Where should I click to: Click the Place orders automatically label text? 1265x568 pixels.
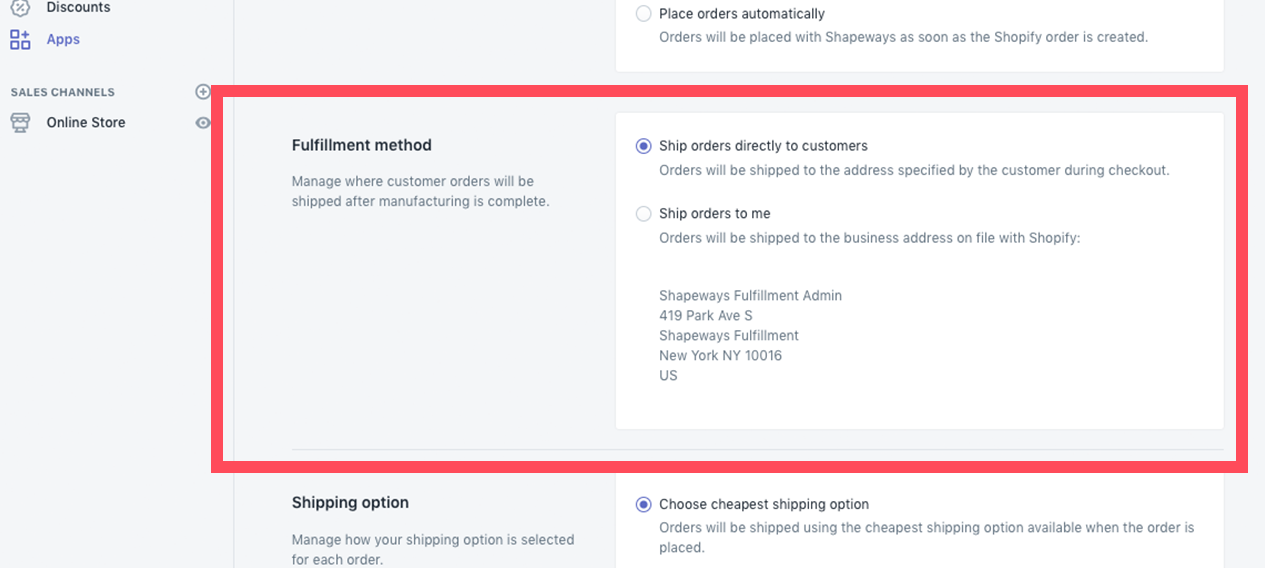[742, 14]
